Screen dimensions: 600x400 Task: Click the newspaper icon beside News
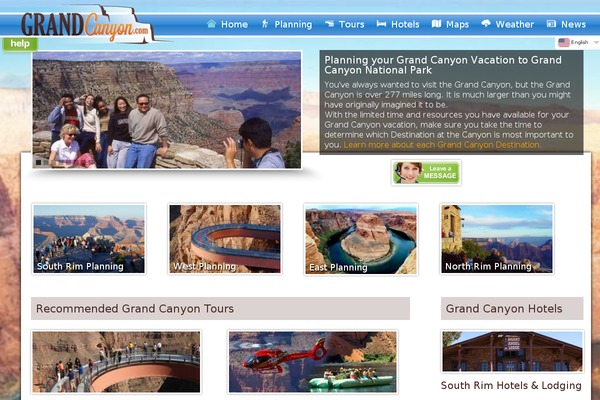[x=551, y=24]
